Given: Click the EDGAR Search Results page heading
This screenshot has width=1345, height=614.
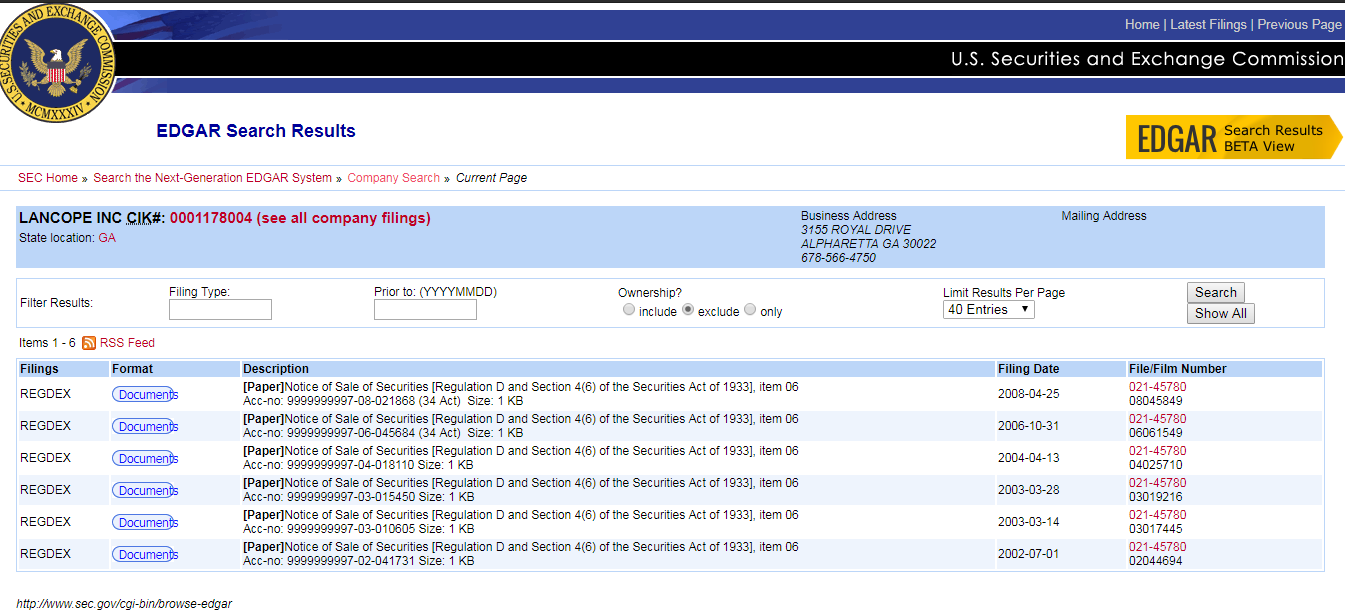Looking at the screenshot, I should 256,131.
